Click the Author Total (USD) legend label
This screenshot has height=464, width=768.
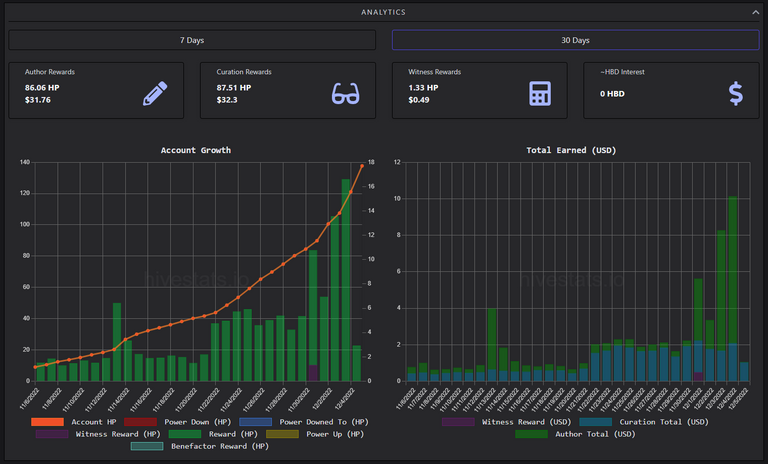[595, 434]
